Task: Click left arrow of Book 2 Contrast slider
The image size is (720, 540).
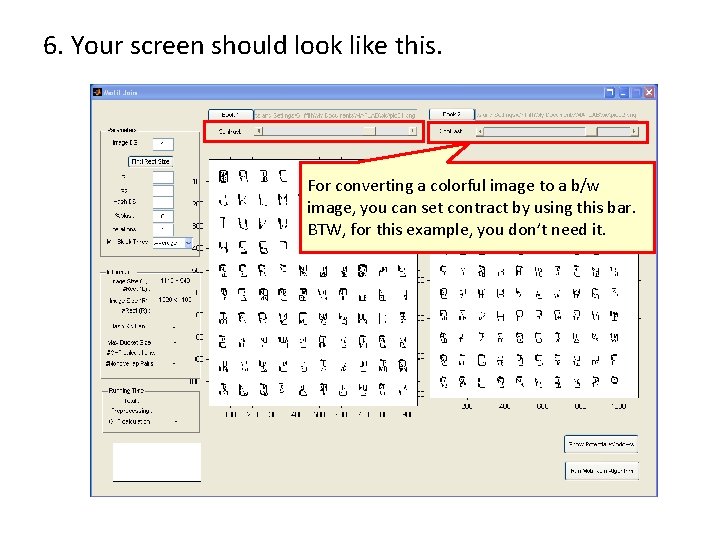Action: point(480,132)
